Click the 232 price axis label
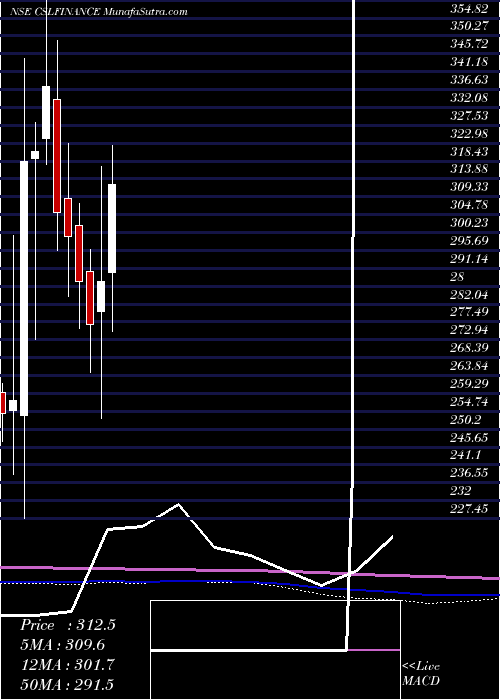This screenshot has width=500, height=700. [461, 490]
